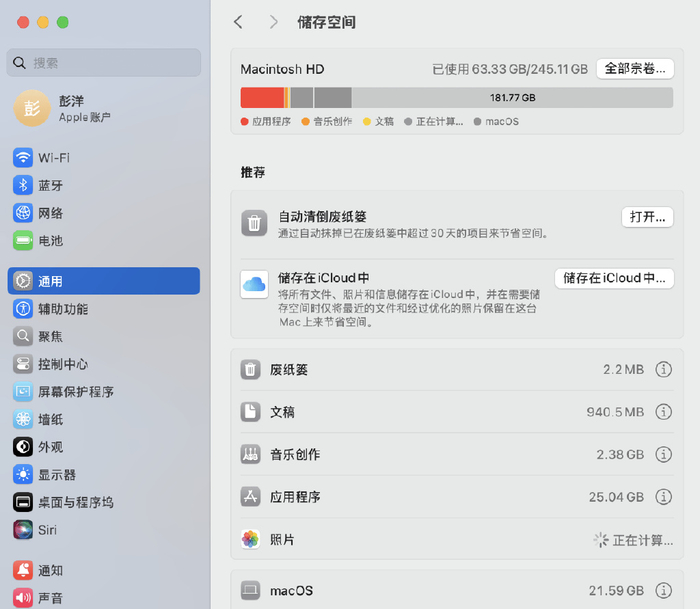Click the 照片 Photos row icon
This screenshot has width=700, height=609.
pyautogui.click(x=250, y=539)
